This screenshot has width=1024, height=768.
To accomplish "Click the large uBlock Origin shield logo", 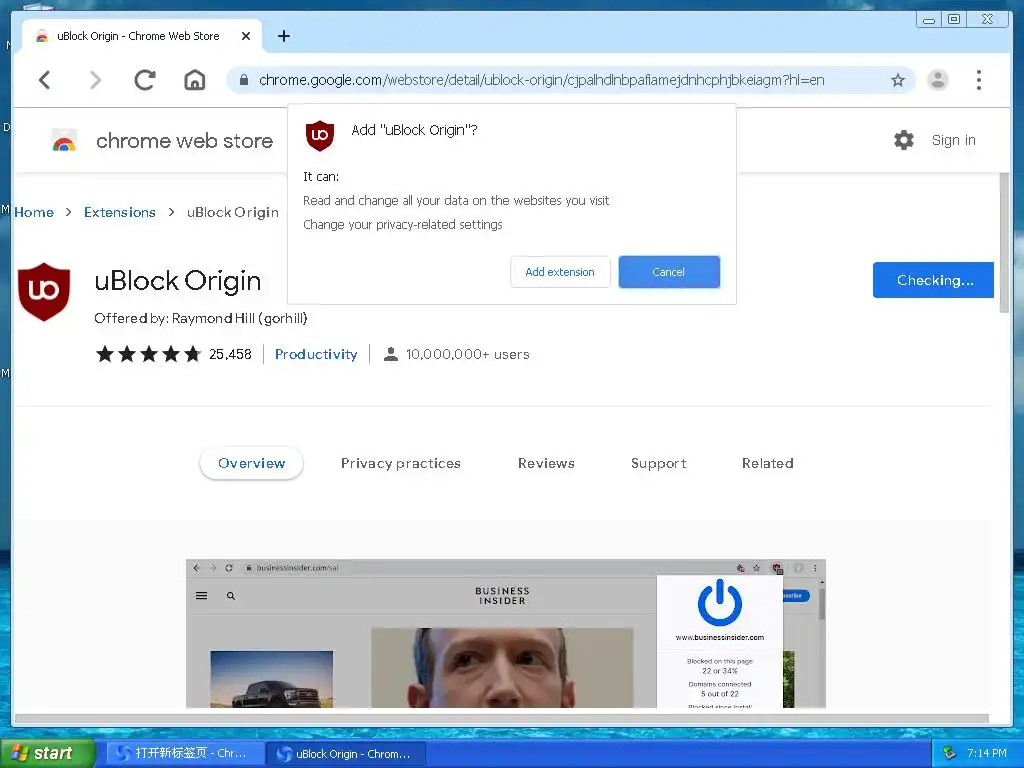I will [44, 291].
